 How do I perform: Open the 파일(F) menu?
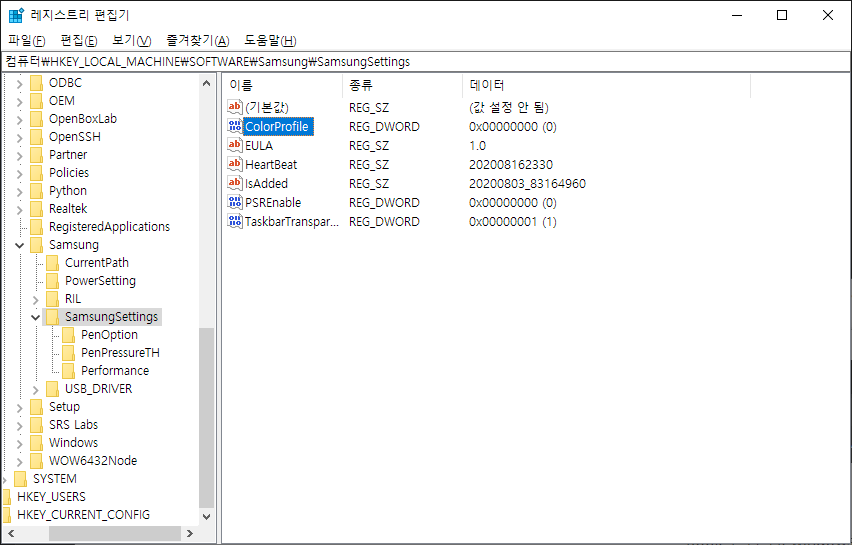pyautogui.click(x=27, y=40)
